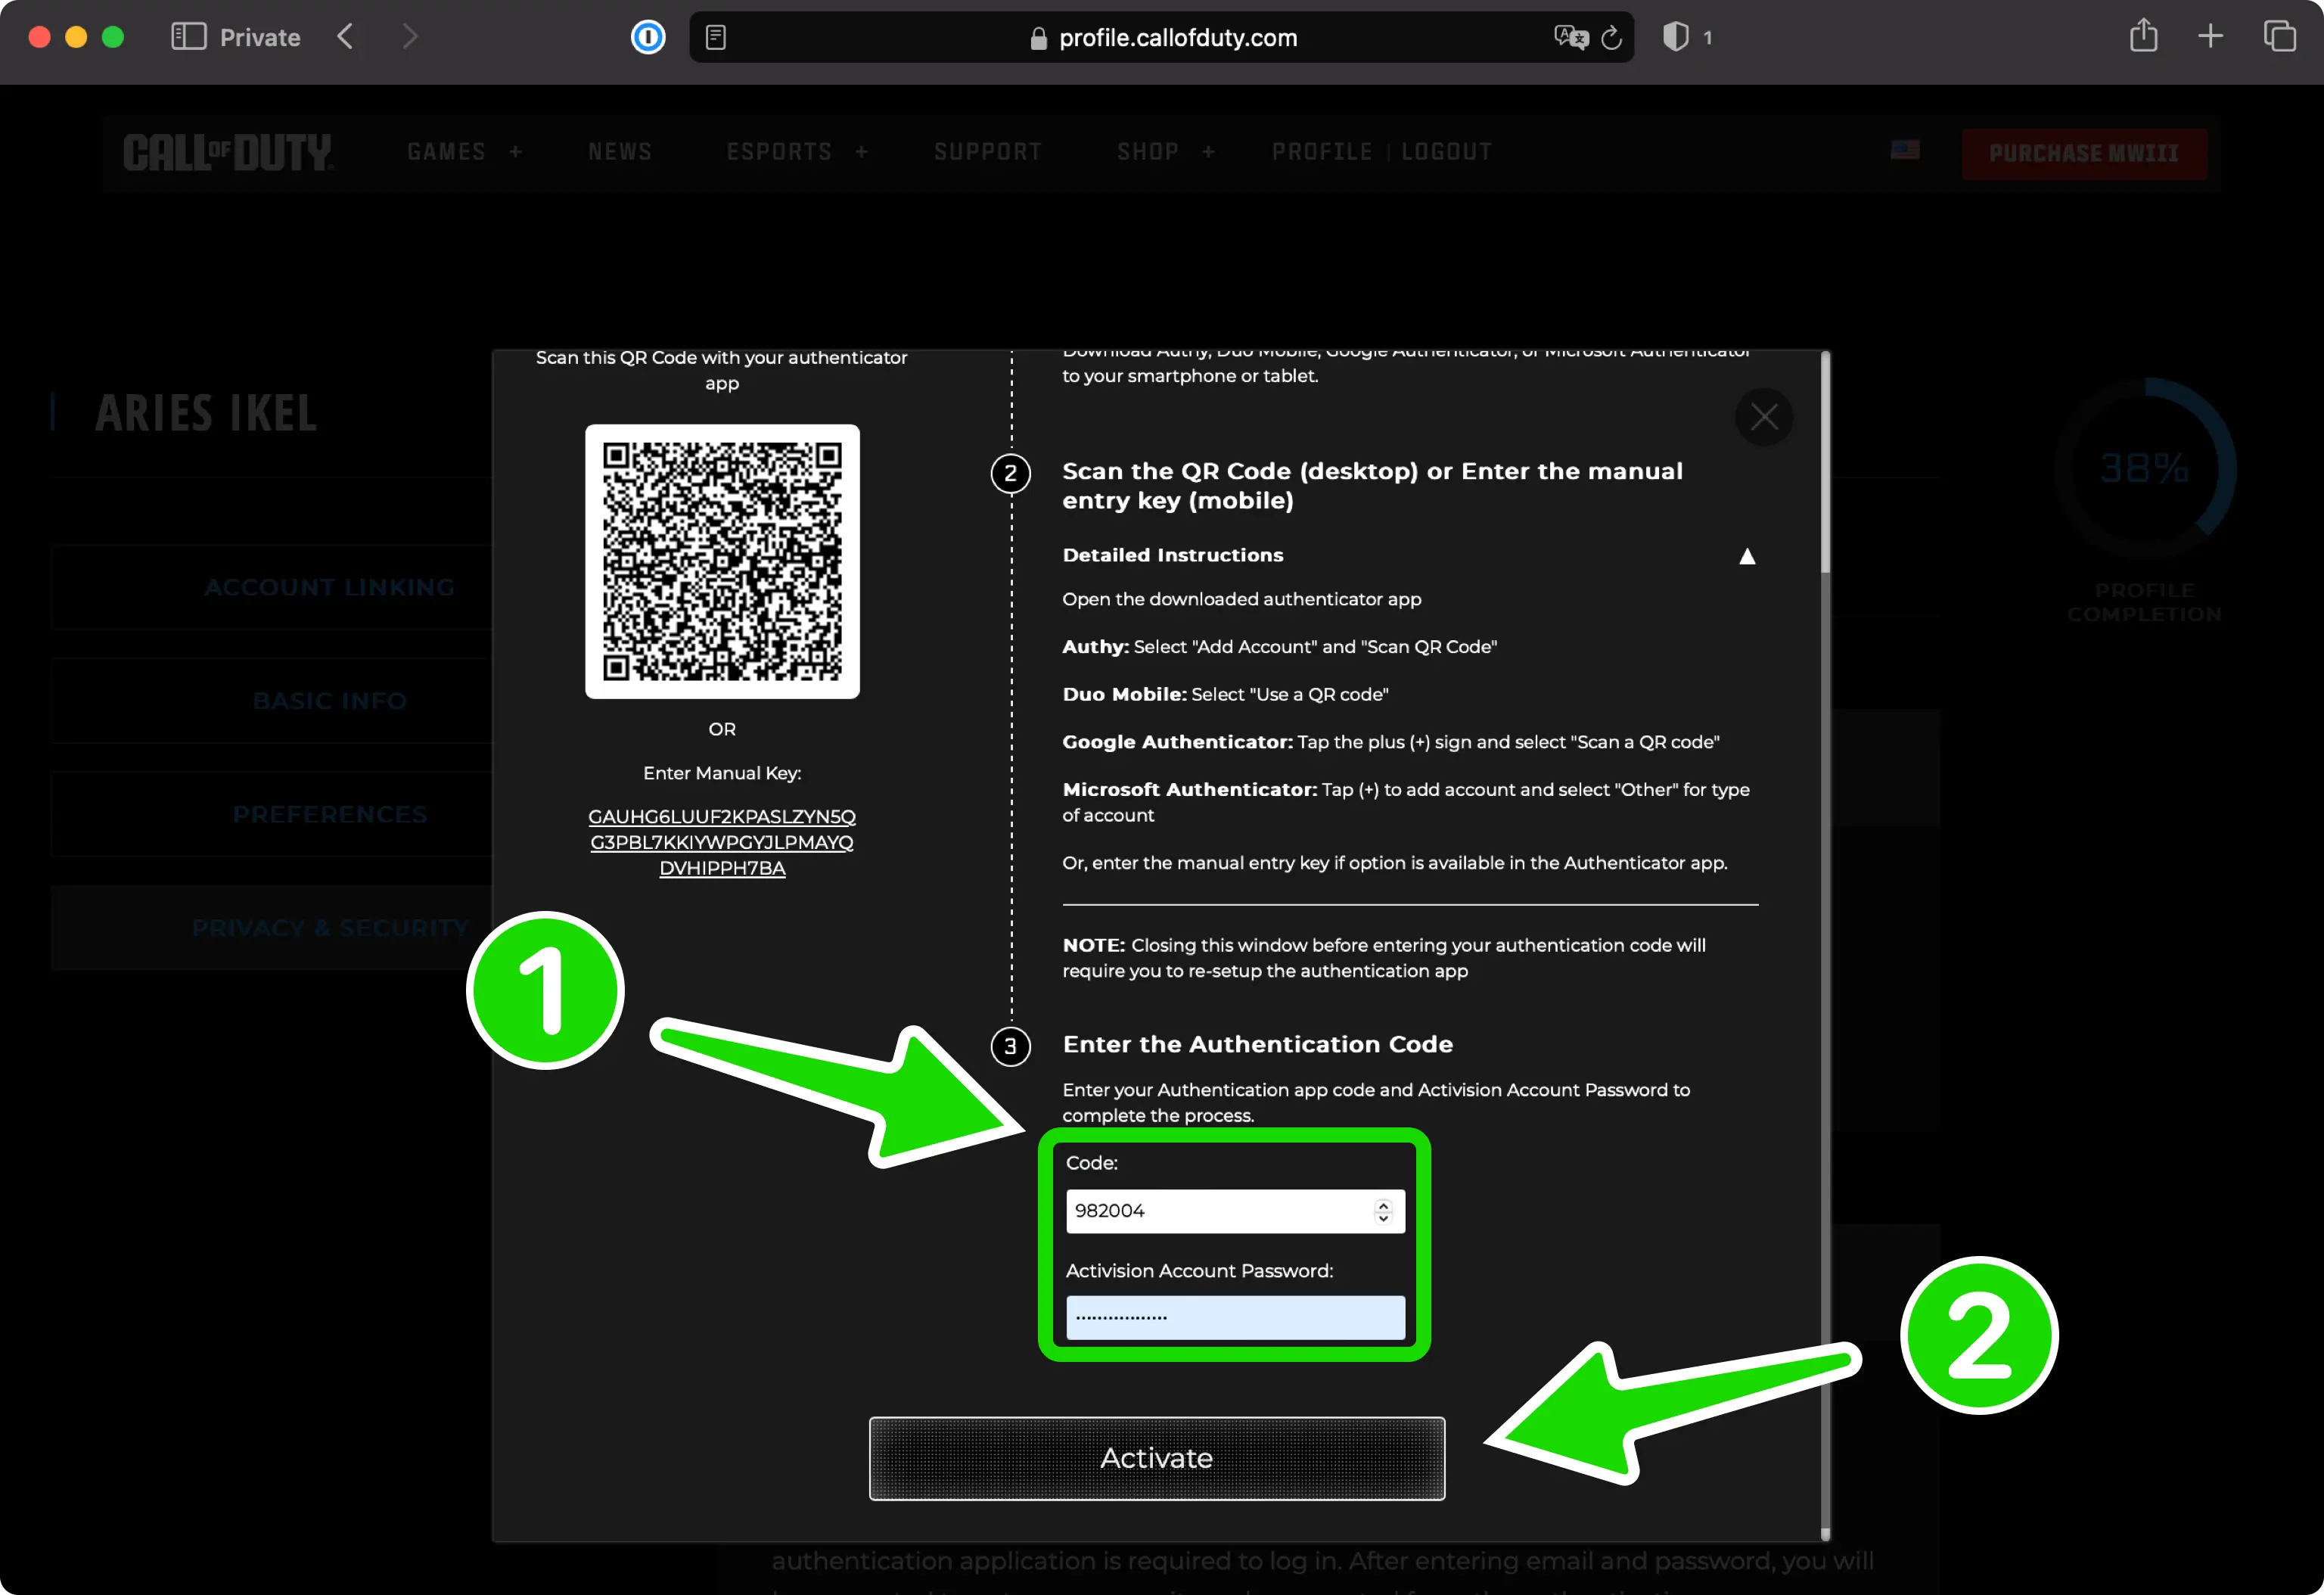Focus the Code input field

(x=1235, y=1211)
